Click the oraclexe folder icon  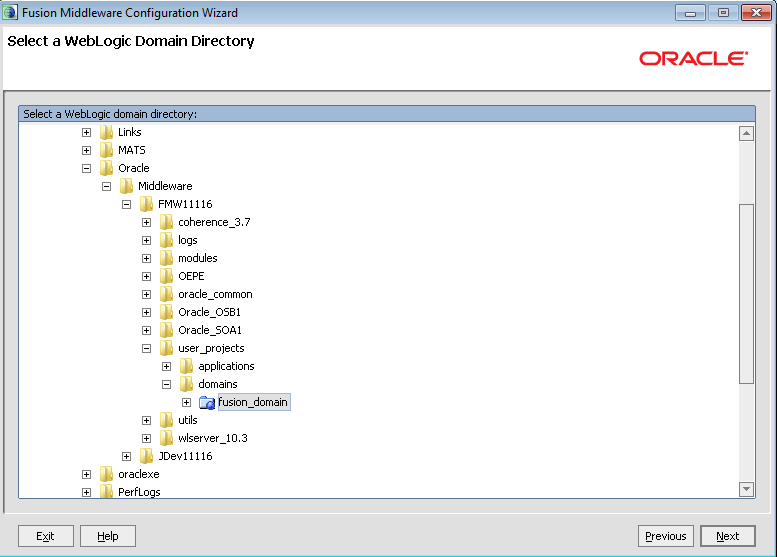(107, 474)
